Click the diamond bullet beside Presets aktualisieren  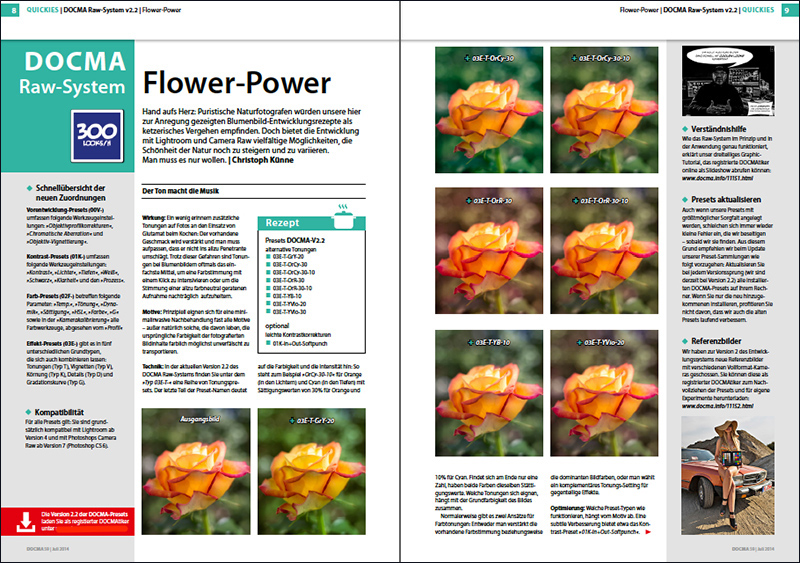tap(685, 200)
